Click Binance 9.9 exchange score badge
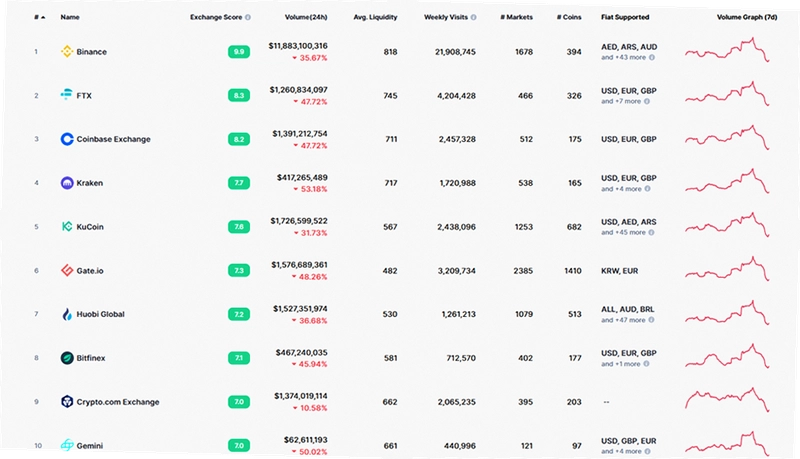This screenshot has width=800, height=459. [x=239, y=52]
